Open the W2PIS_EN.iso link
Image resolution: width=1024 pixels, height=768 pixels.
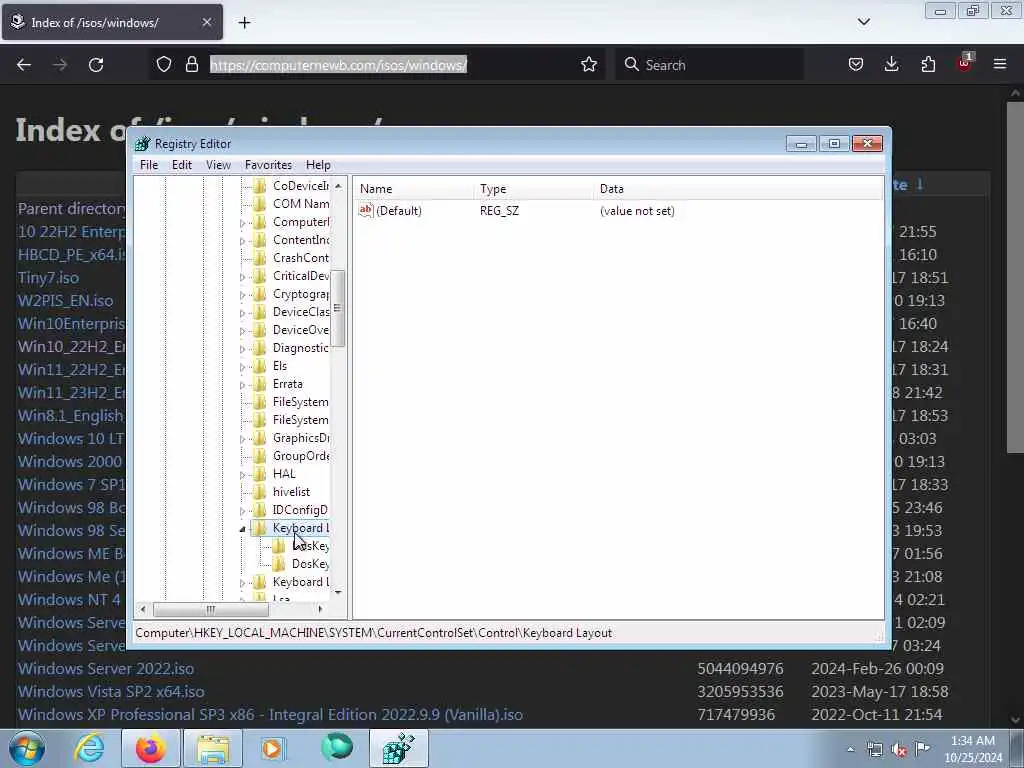(x=65, y=300)
